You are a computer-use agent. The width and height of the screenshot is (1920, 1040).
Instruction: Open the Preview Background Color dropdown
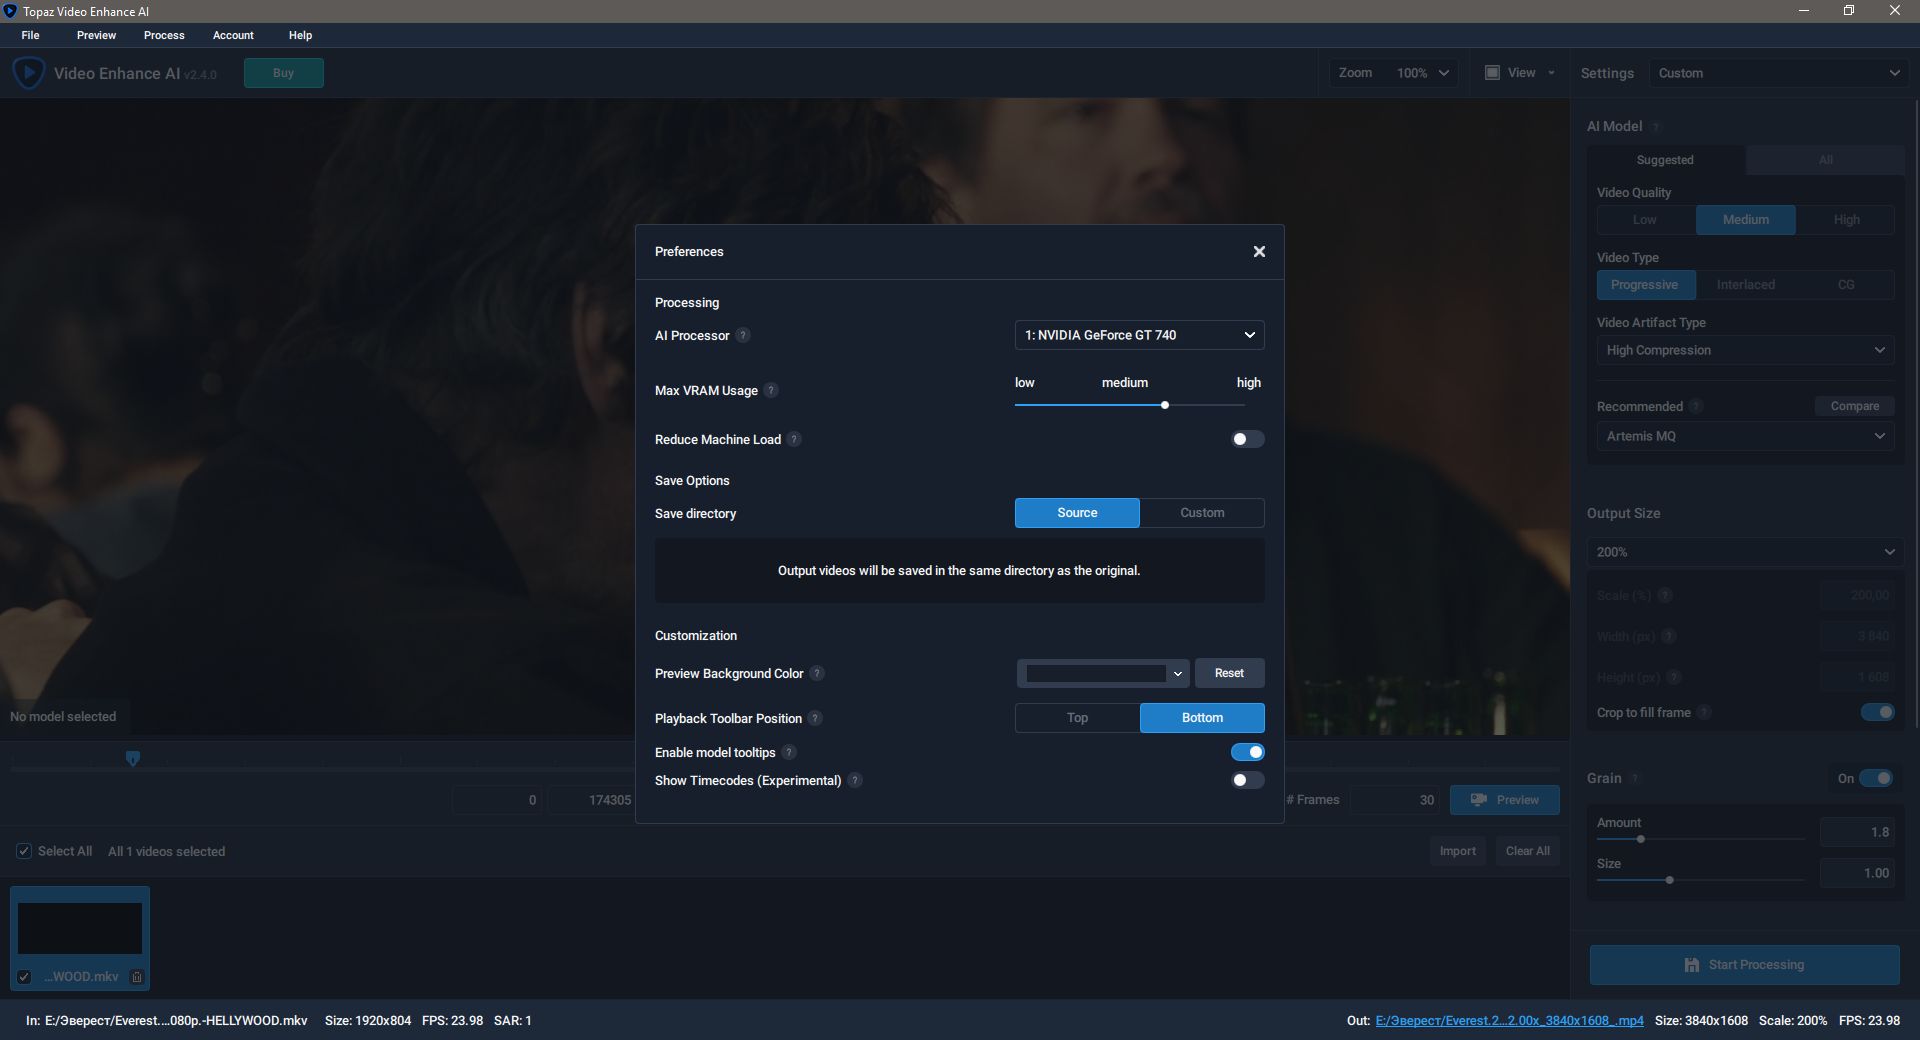[x=1102, y=673]
